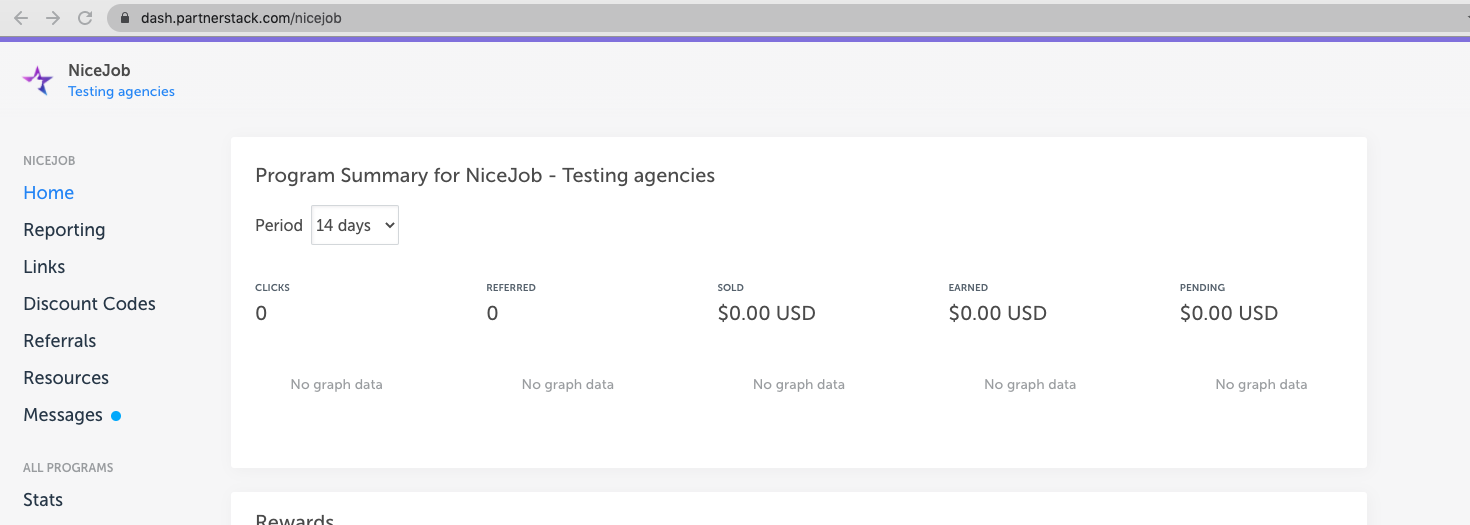Open Stats under All Programs
This screenshot has width=1470, height=525.
click(x=43, y=500)
